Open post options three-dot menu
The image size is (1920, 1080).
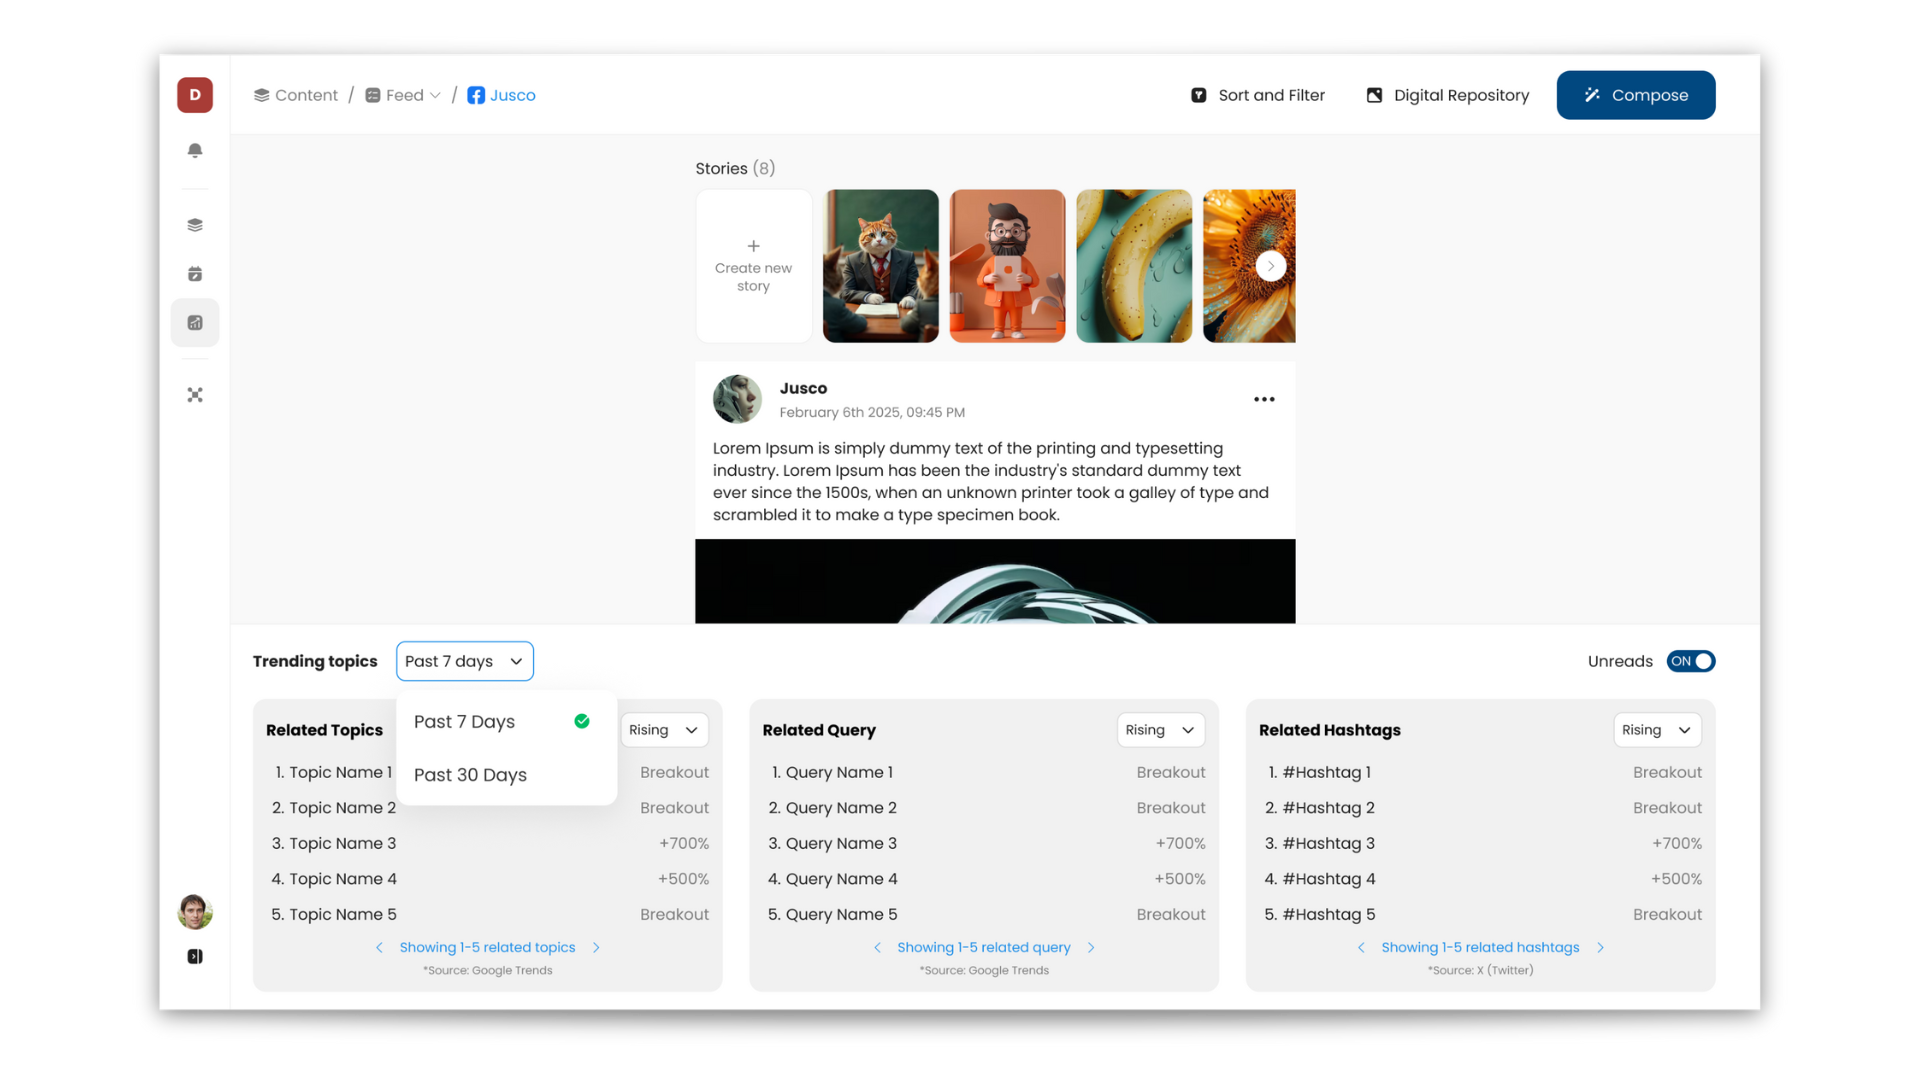1264,399
